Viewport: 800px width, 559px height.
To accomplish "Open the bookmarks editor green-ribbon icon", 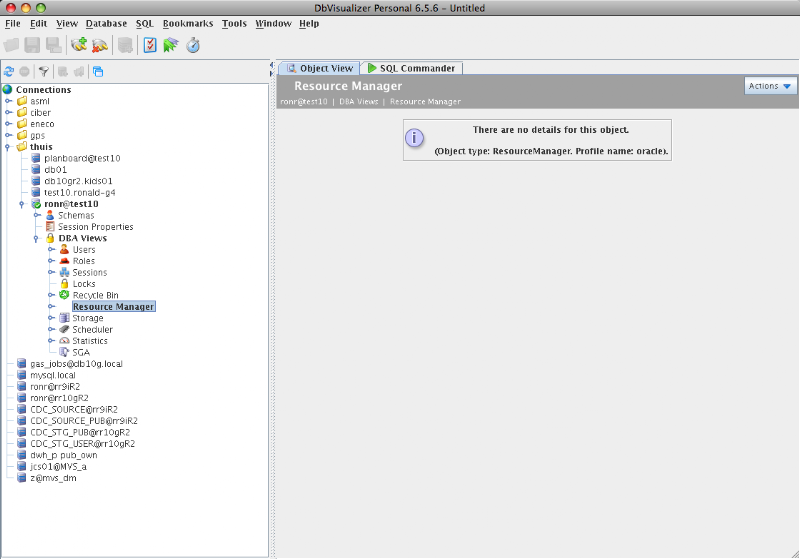I will (x=171, y=45).
